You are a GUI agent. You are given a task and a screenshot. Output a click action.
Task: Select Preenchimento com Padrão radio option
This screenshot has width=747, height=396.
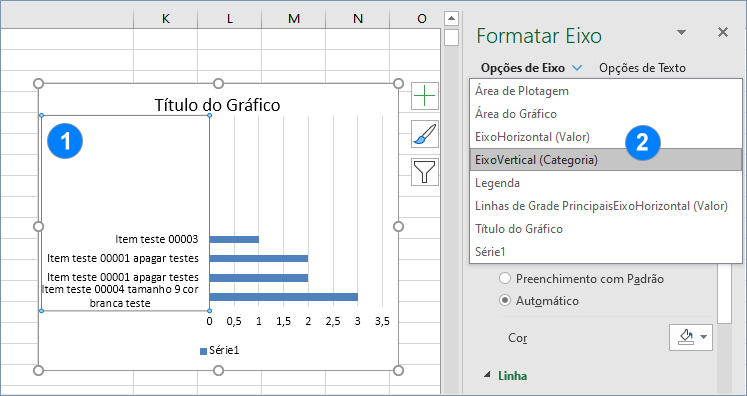click(x=505, y=278)
